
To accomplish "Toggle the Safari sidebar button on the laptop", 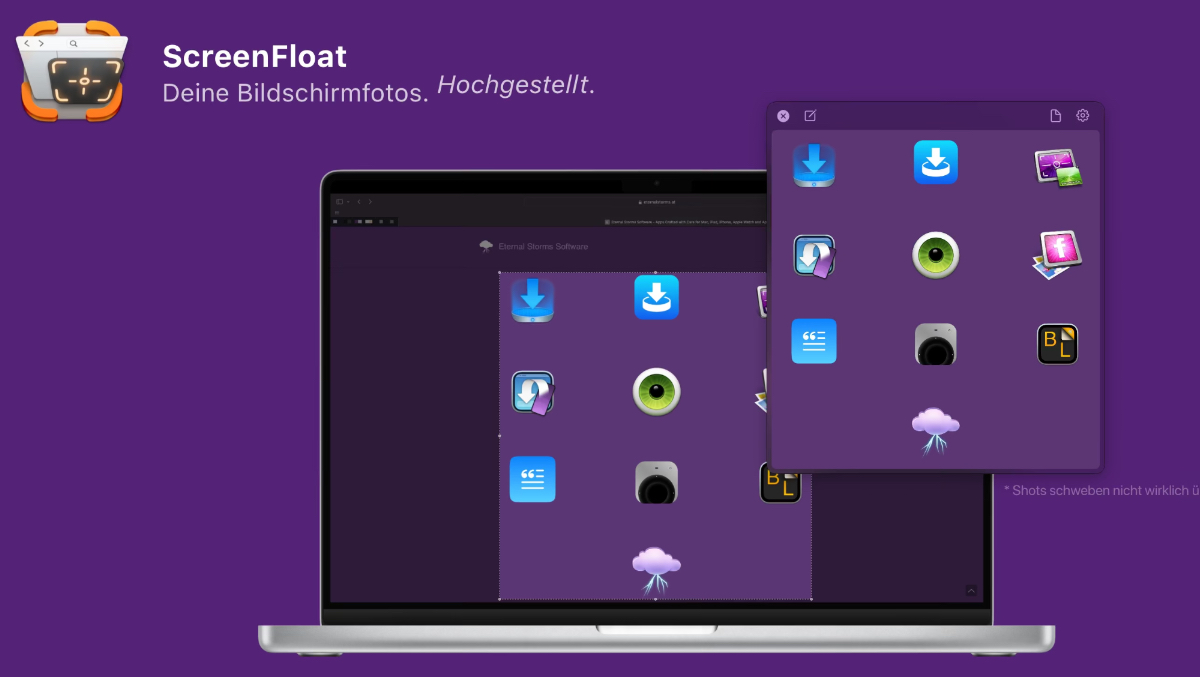I will (340, 201).
